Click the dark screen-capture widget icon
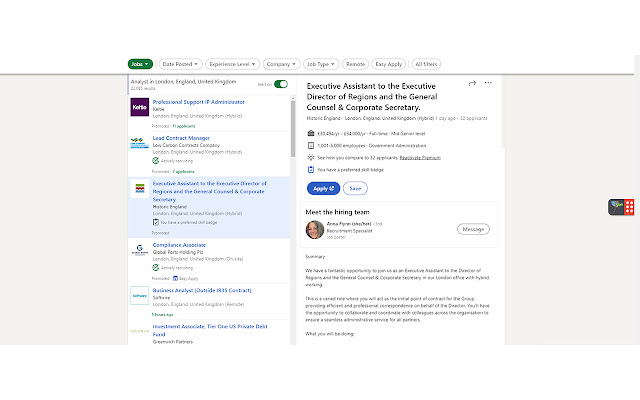Viewport: 640px width, 400px height. tap(616, 207)
